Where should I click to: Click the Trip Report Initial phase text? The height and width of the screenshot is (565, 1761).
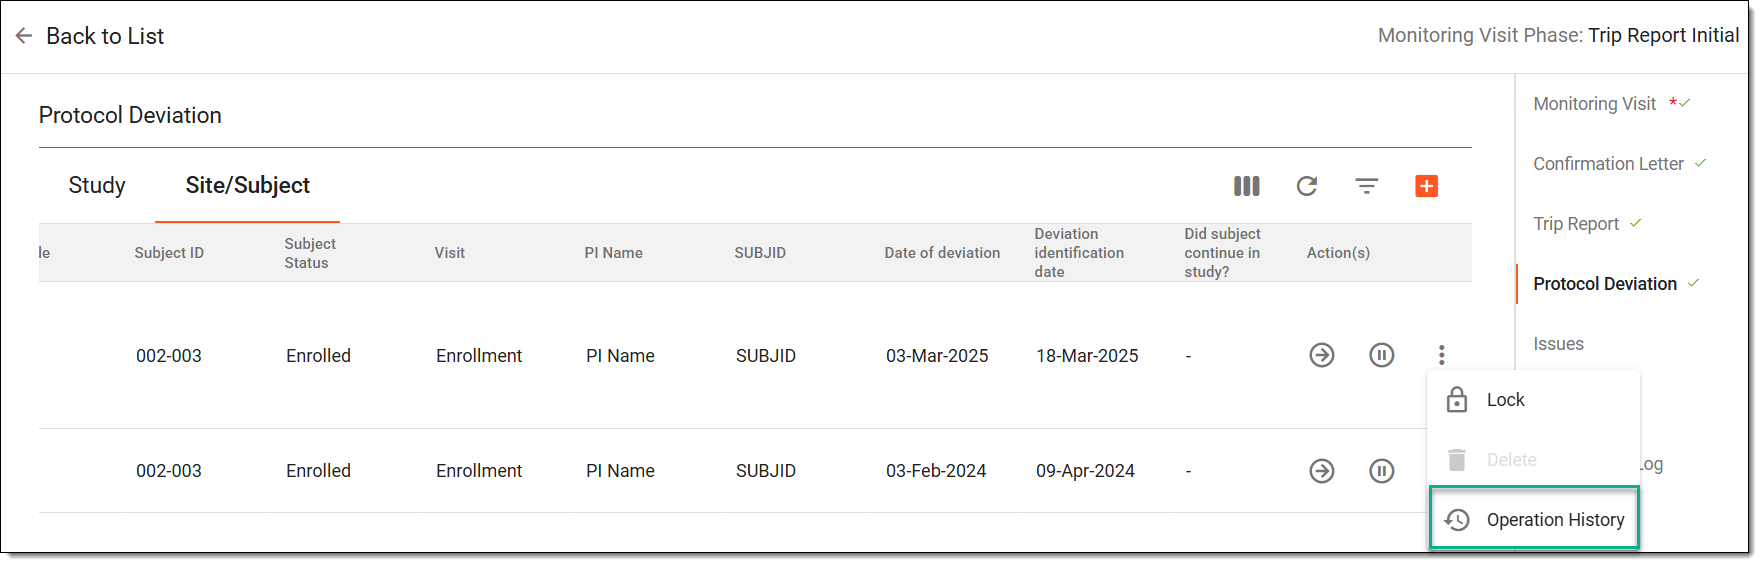click(1664, 35)
